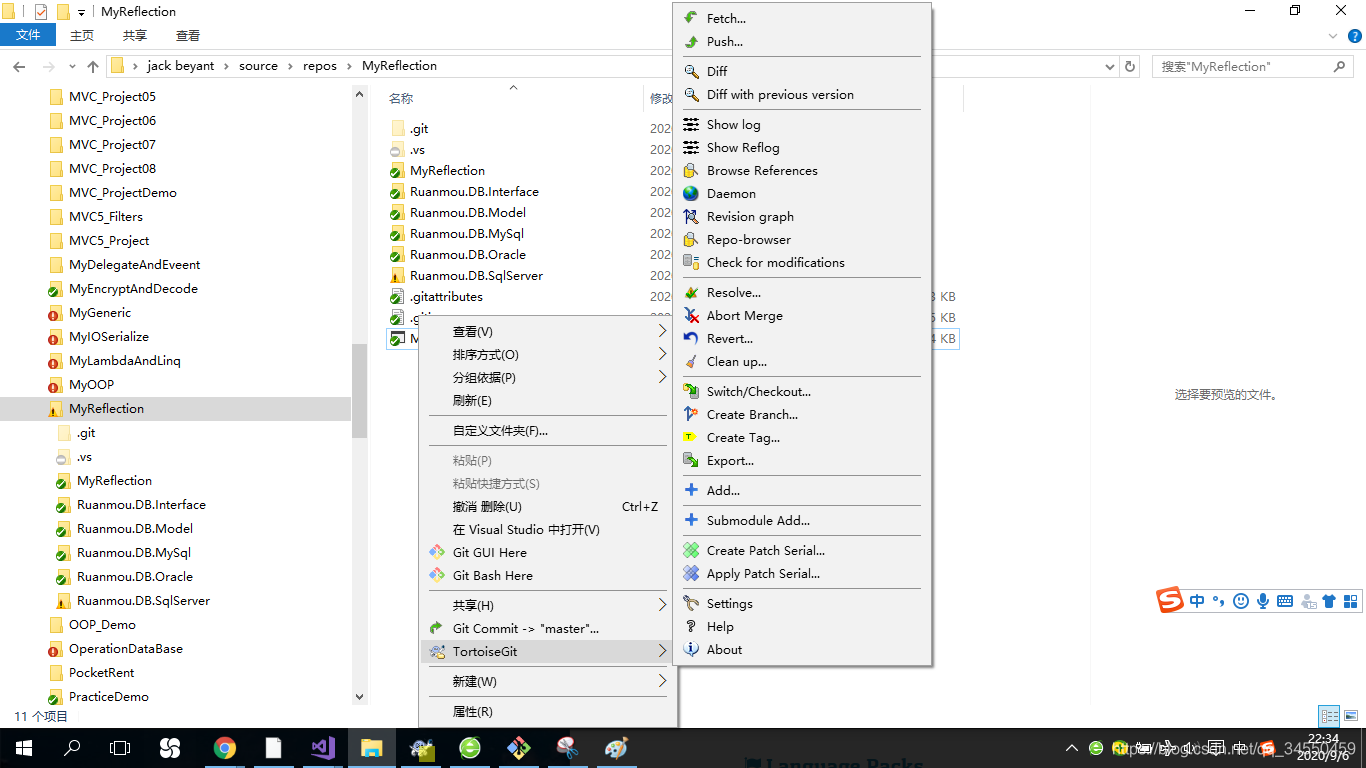1366x768 pixels.
Task: Expand the 分组依据(P) submenu arrow
Action: (662, 377)
